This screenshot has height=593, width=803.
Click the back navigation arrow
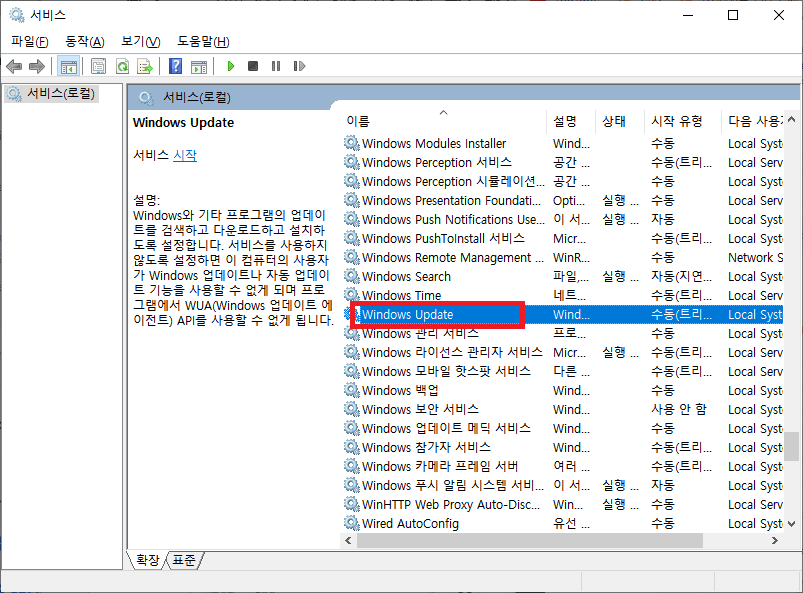pos(13,66)
